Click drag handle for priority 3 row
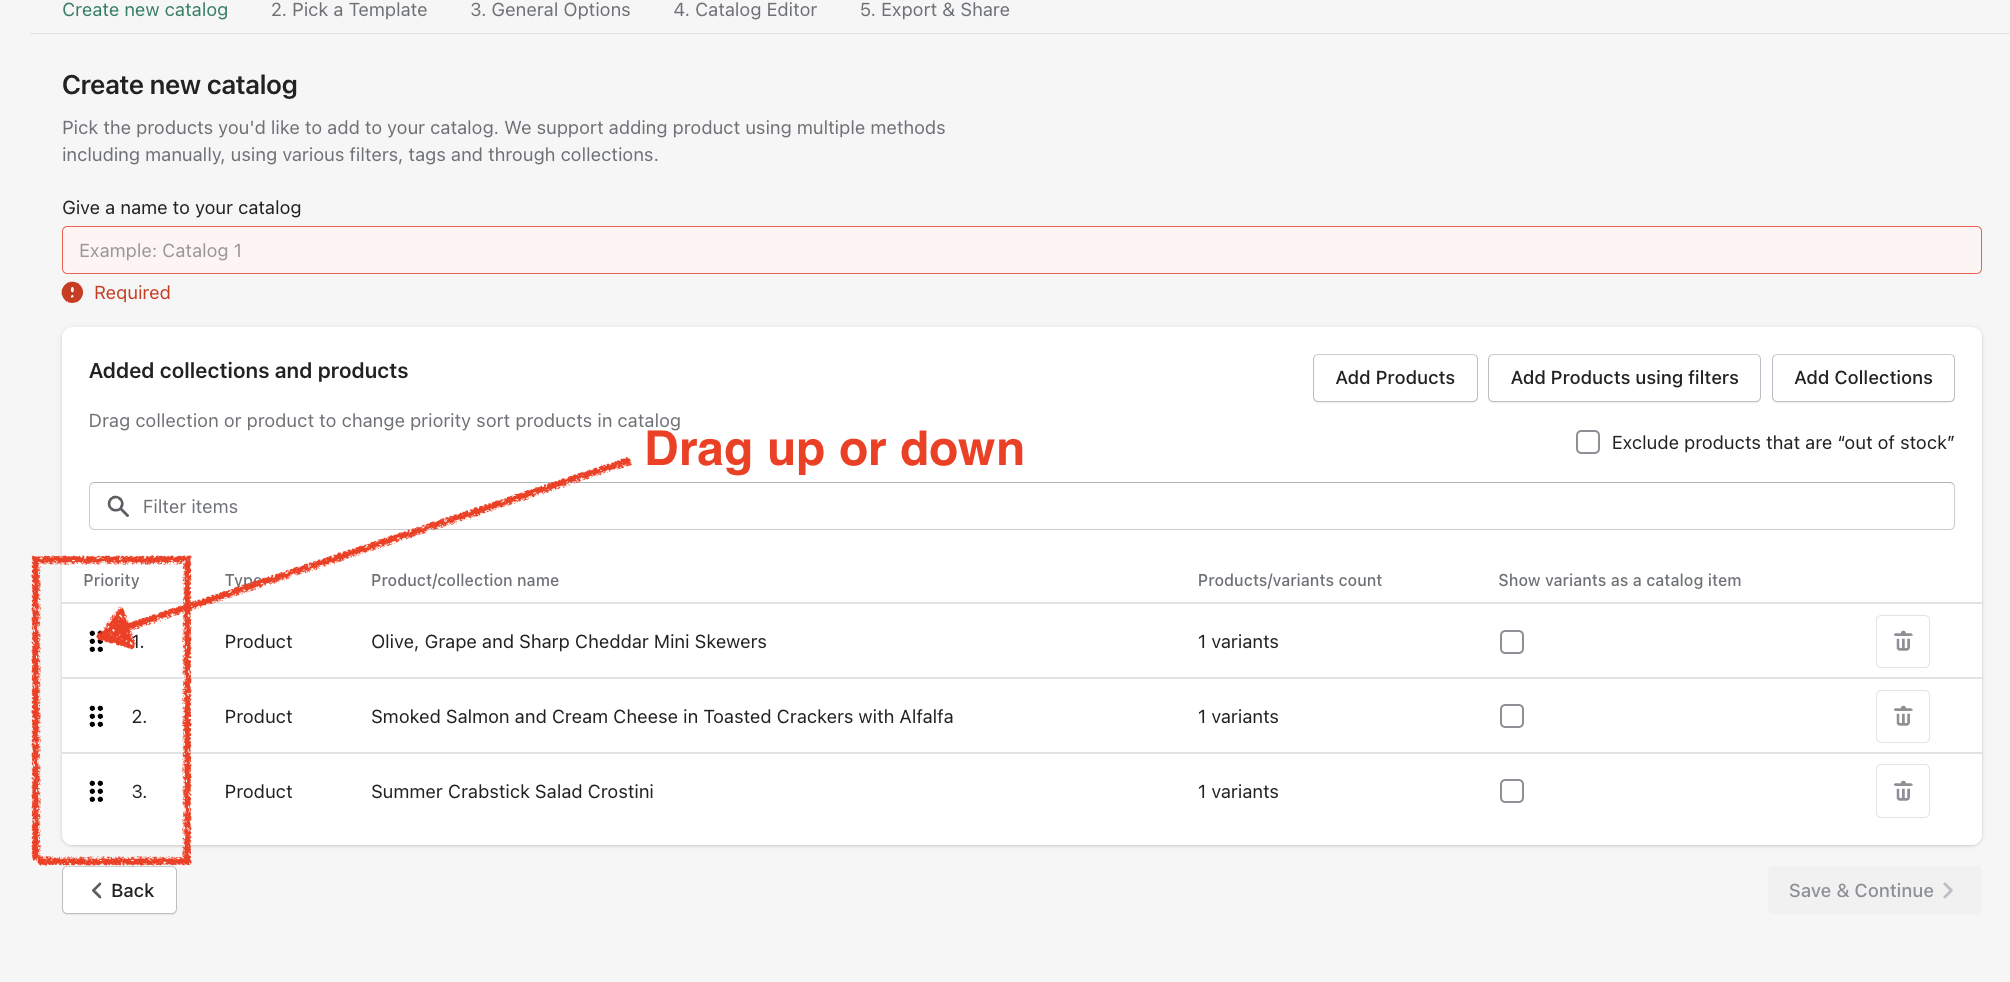The width and height of the screenshot is (2010, 982). coord(96,791)
